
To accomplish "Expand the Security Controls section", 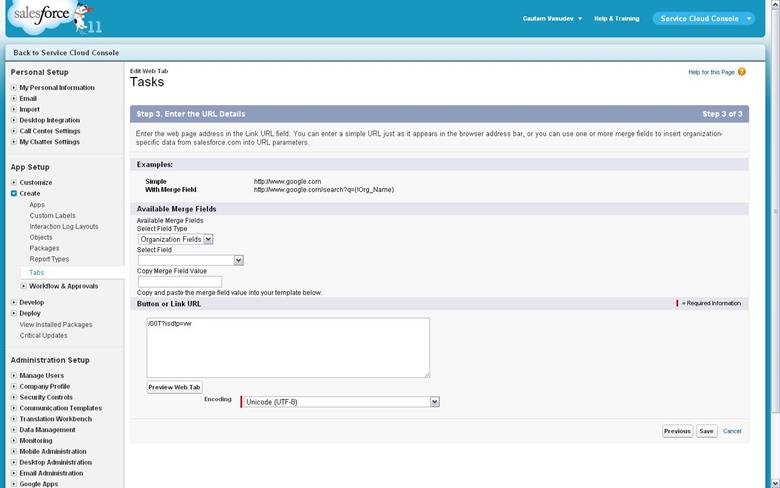I will point(14,397).
